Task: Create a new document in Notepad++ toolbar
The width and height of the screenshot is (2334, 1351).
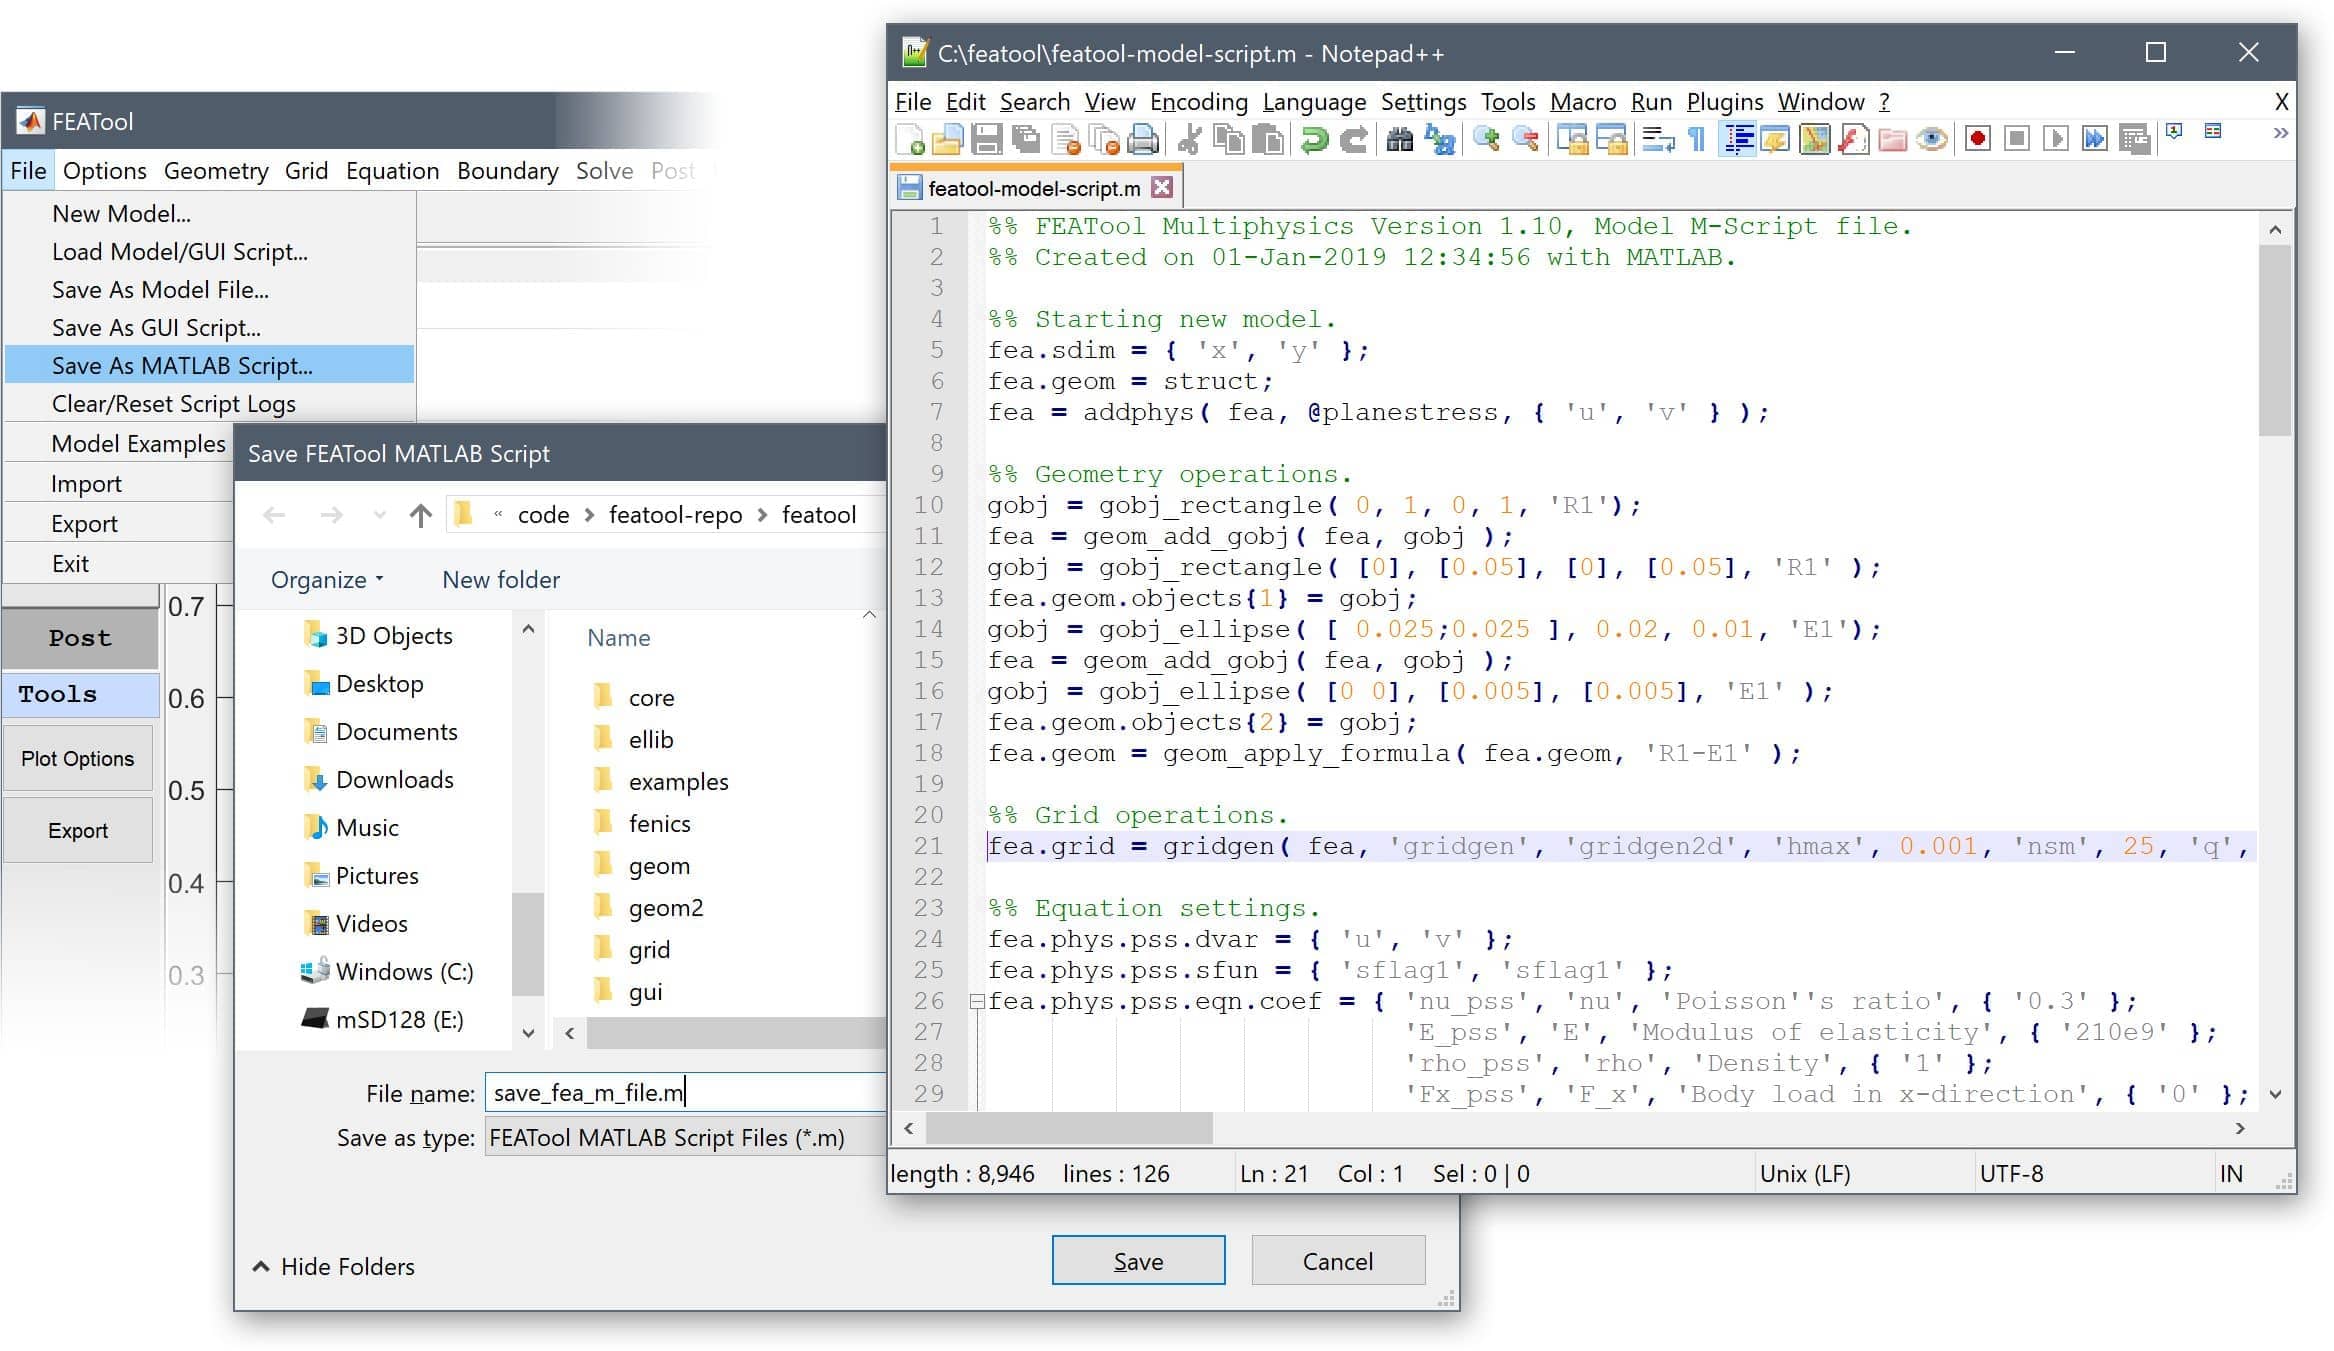Action: [909, 140]
